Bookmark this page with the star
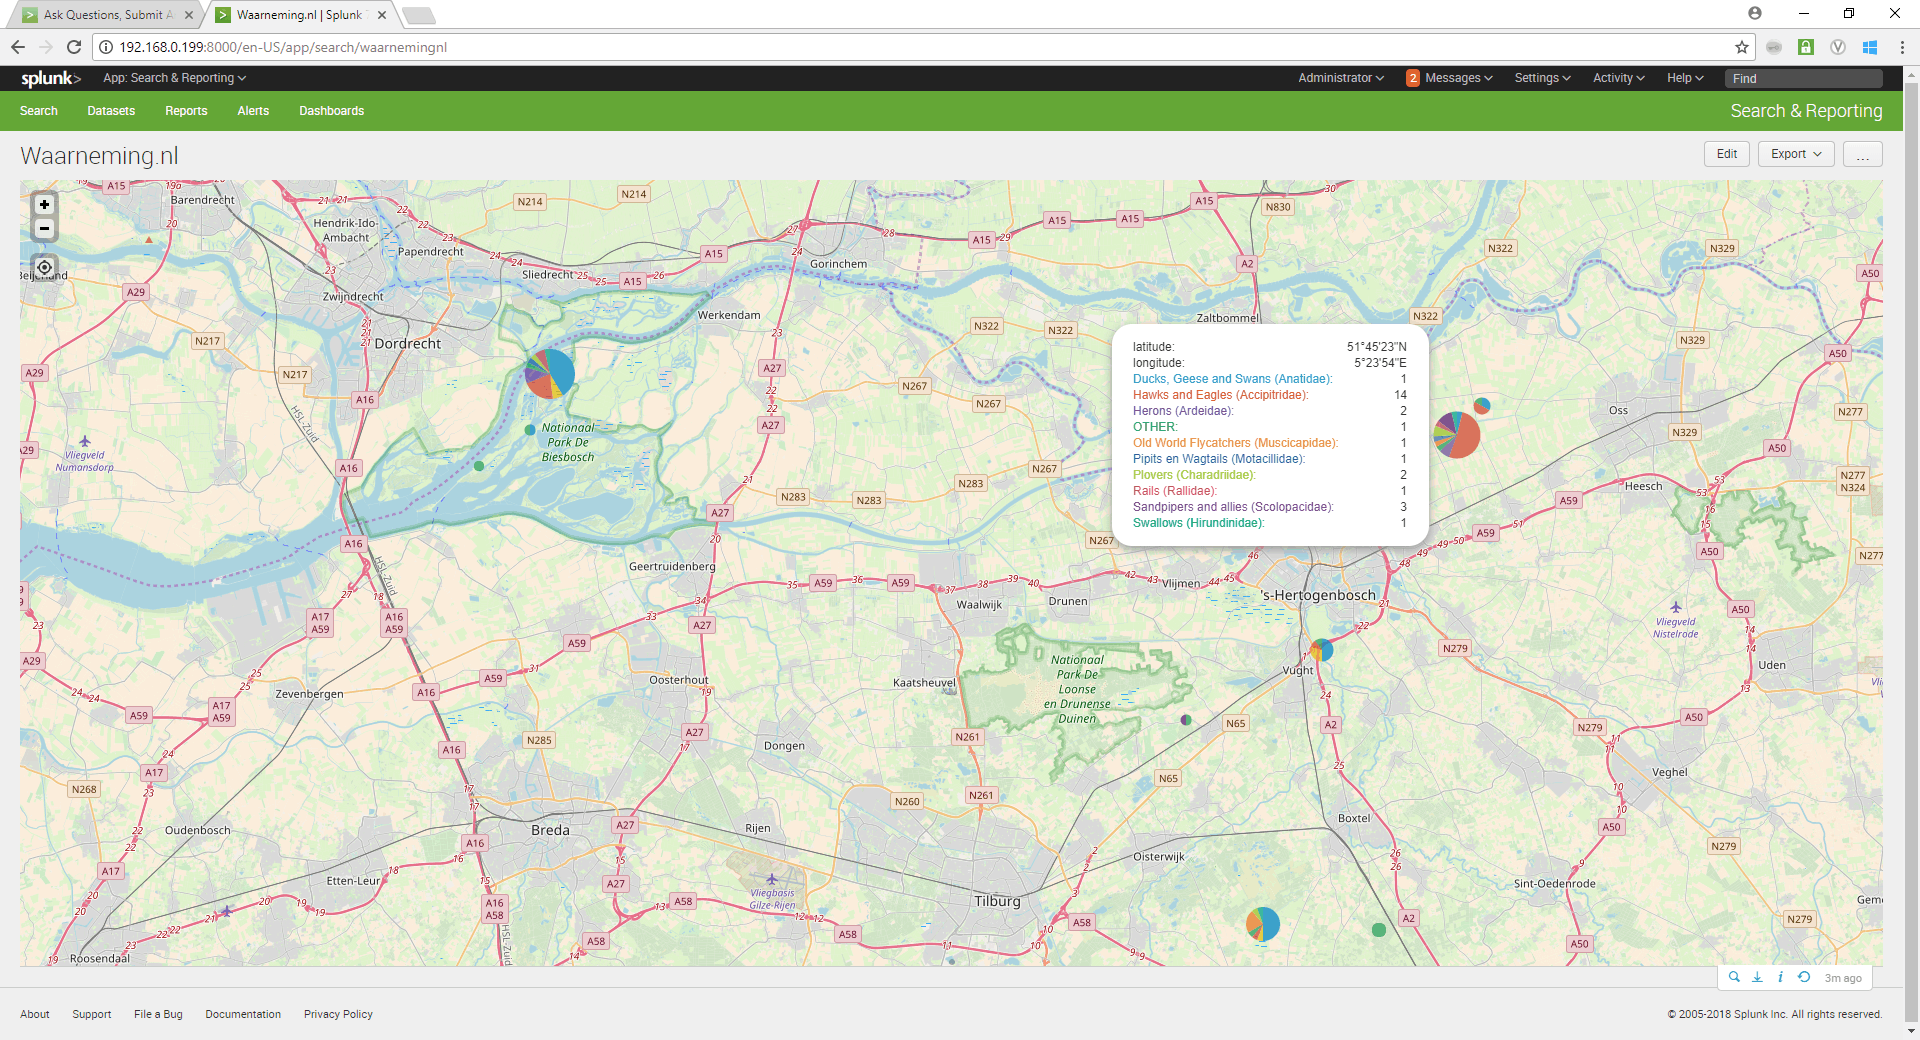This screenshot has width=1920, height=1040. tap(1742, 47)
